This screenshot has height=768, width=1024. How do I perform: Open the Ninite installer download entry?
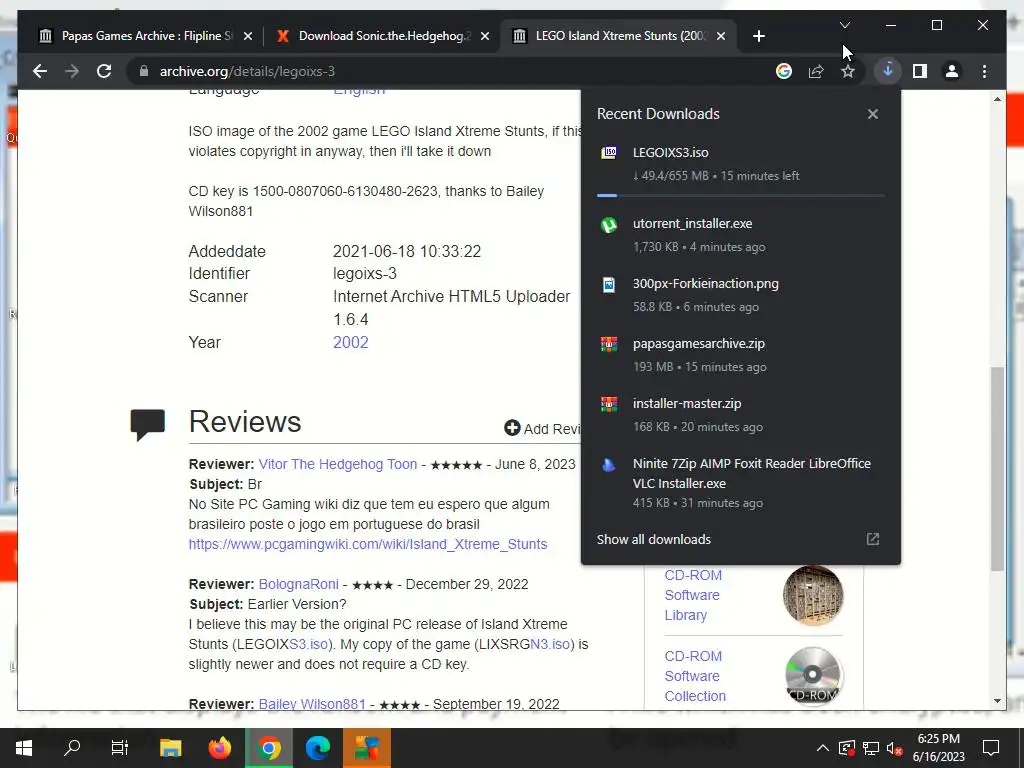(x=741, y=483)
